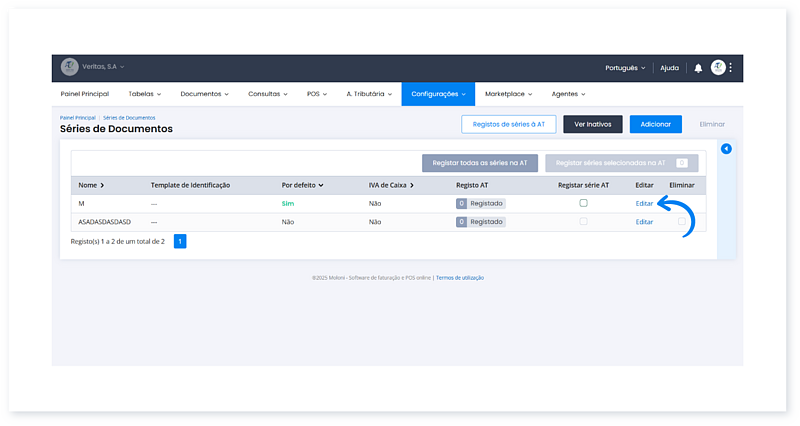Click the notifications bell icon
The image size is (800, 426).
698,68
